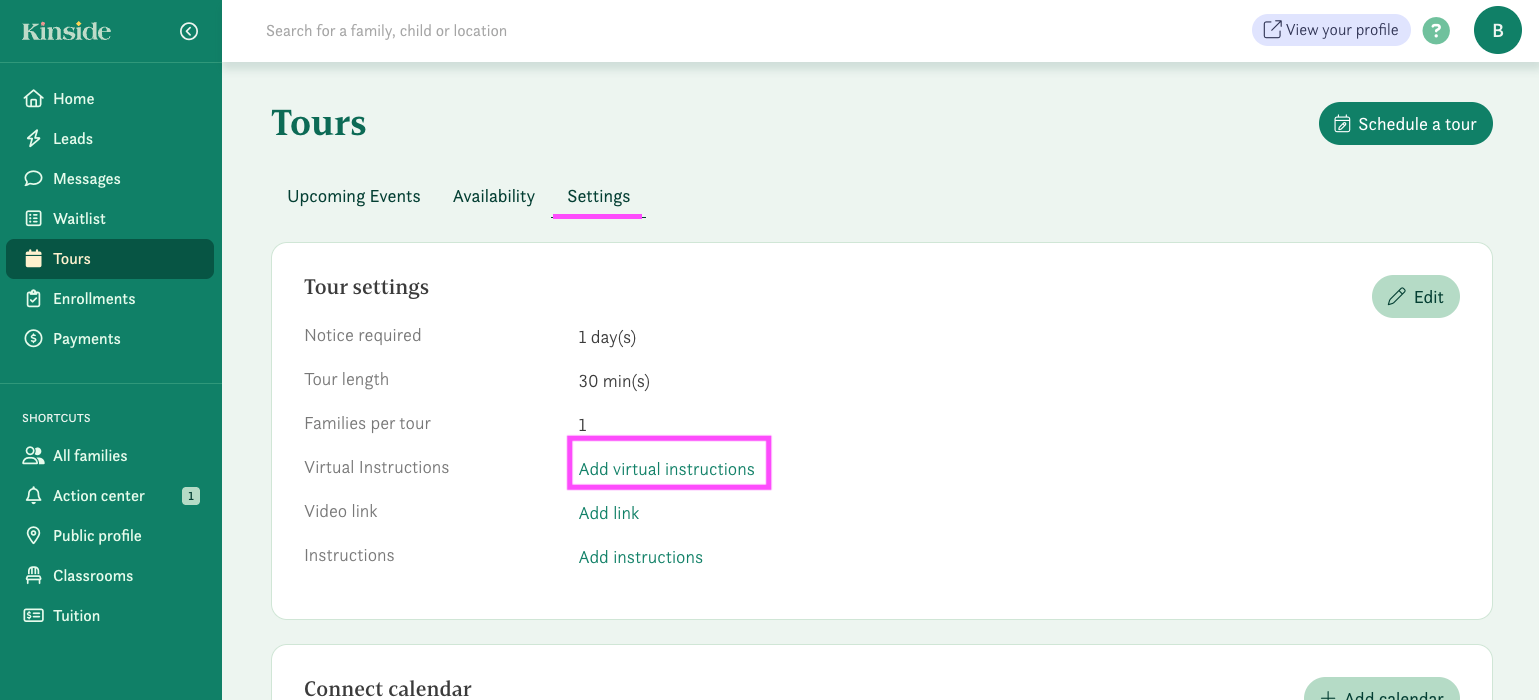
Task: Open the account avatar menu
Action: [1497, 30]
